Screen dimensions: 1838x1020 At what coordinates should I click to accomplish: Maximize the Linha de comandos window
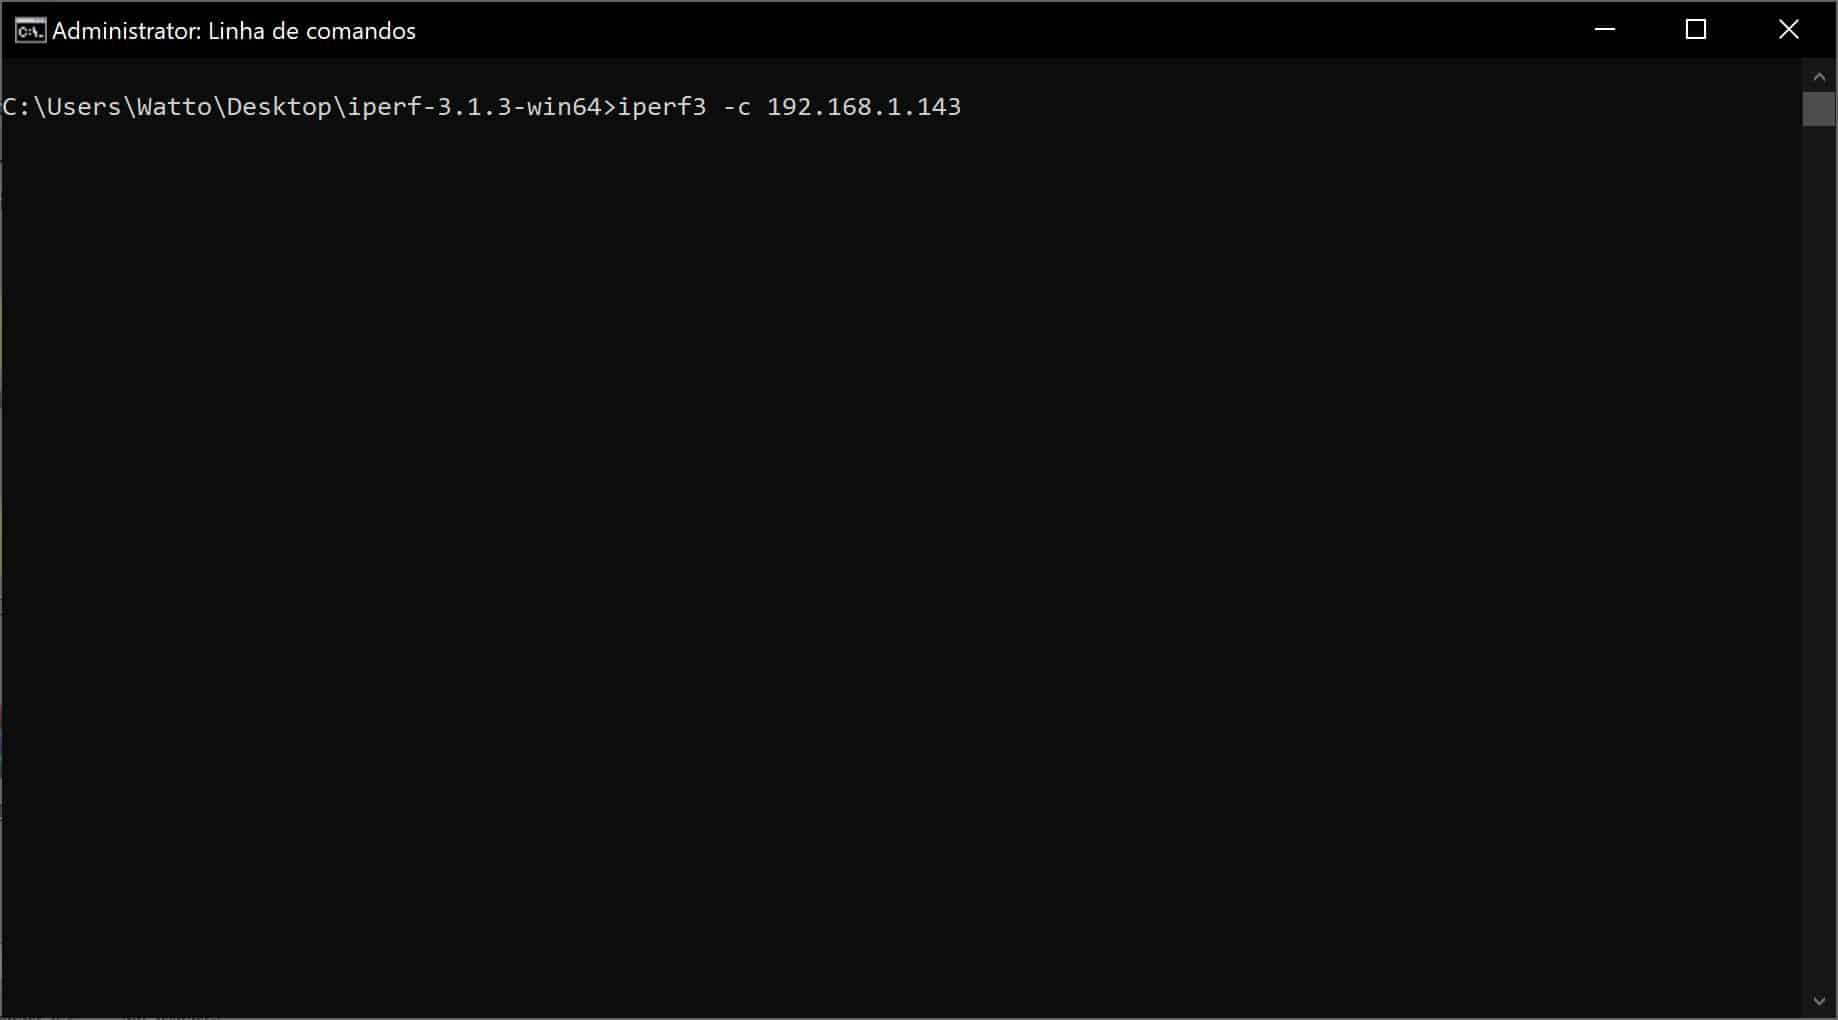point(1696,30)
